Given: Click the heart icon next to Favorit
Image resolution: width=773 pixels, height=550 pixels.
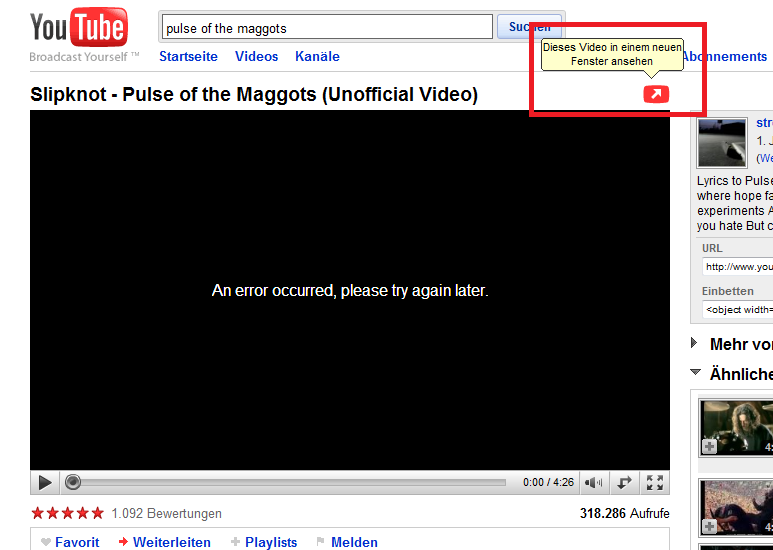Looking at the screenshot, I should [x=46, y=542].
